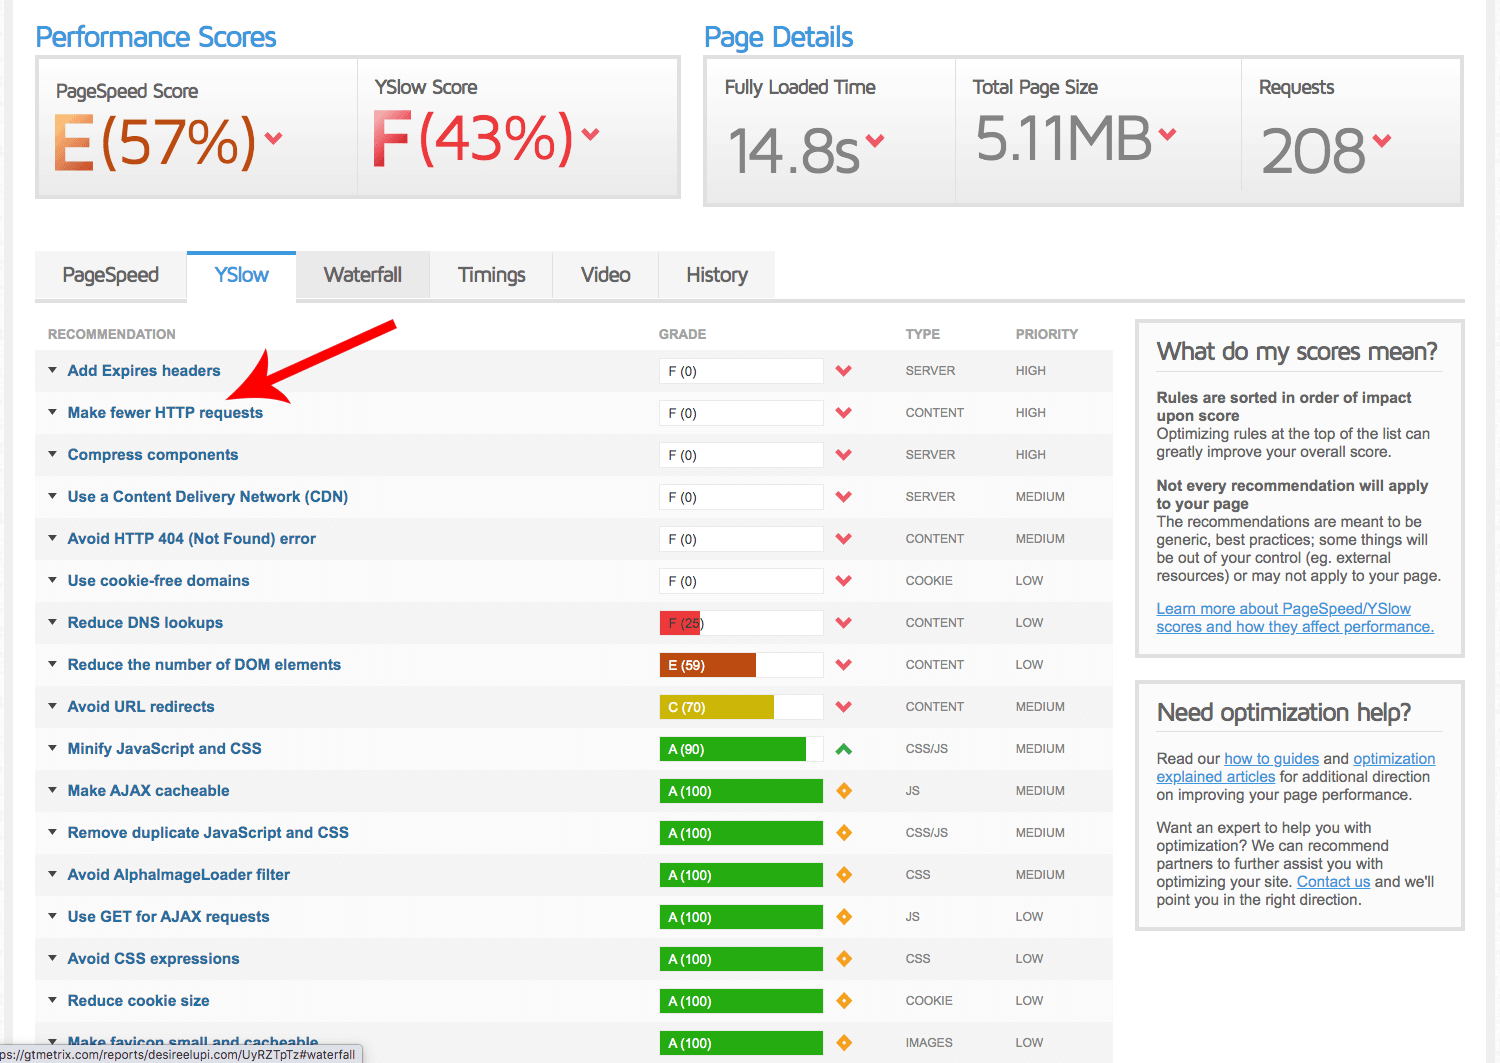Screen dimensions: 1500x1063
Task: Click red trend arrow in Use cookie-free domains row
Action: tap(844, 581)
